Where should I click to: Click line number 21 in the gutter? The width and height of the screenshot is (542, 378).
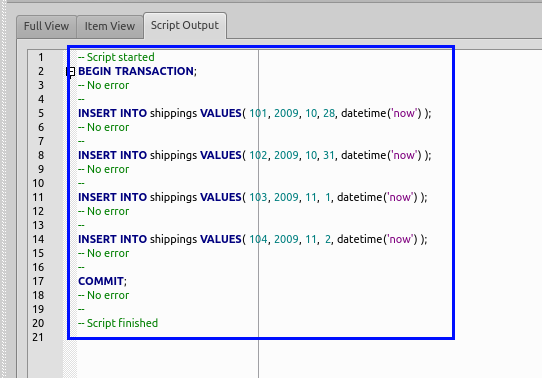click(x=38, y=337)
